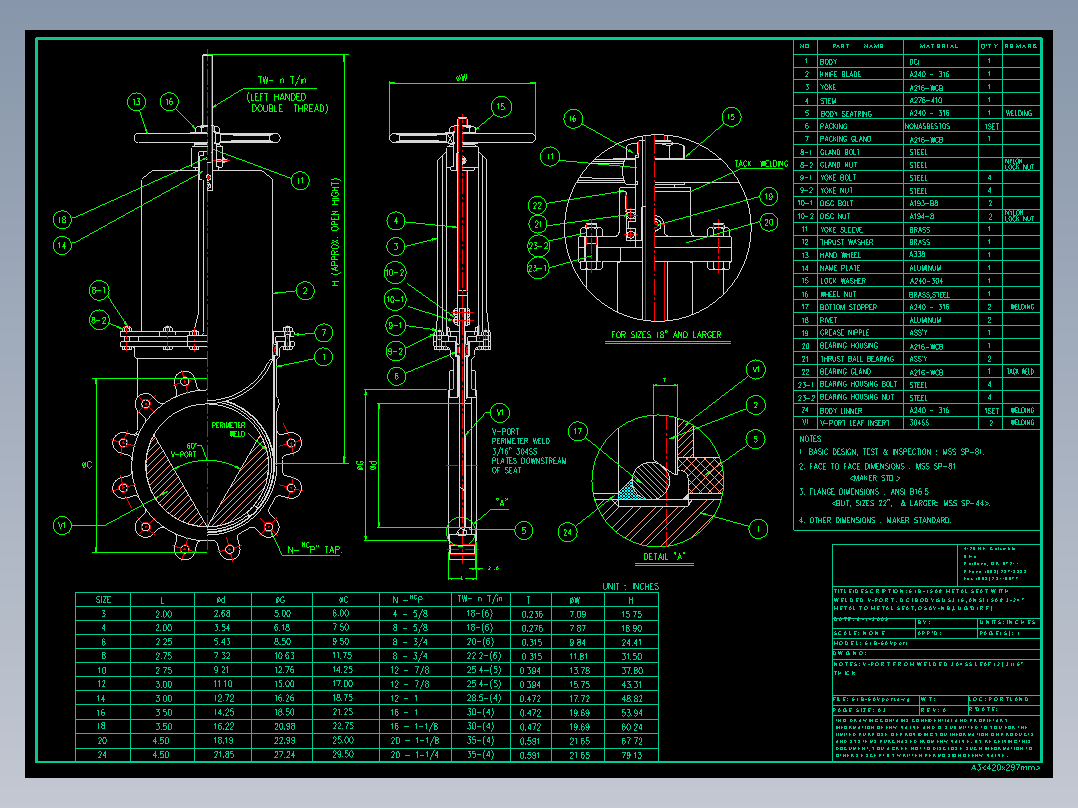Click balloon 4 on the section view

pos(396,220)
